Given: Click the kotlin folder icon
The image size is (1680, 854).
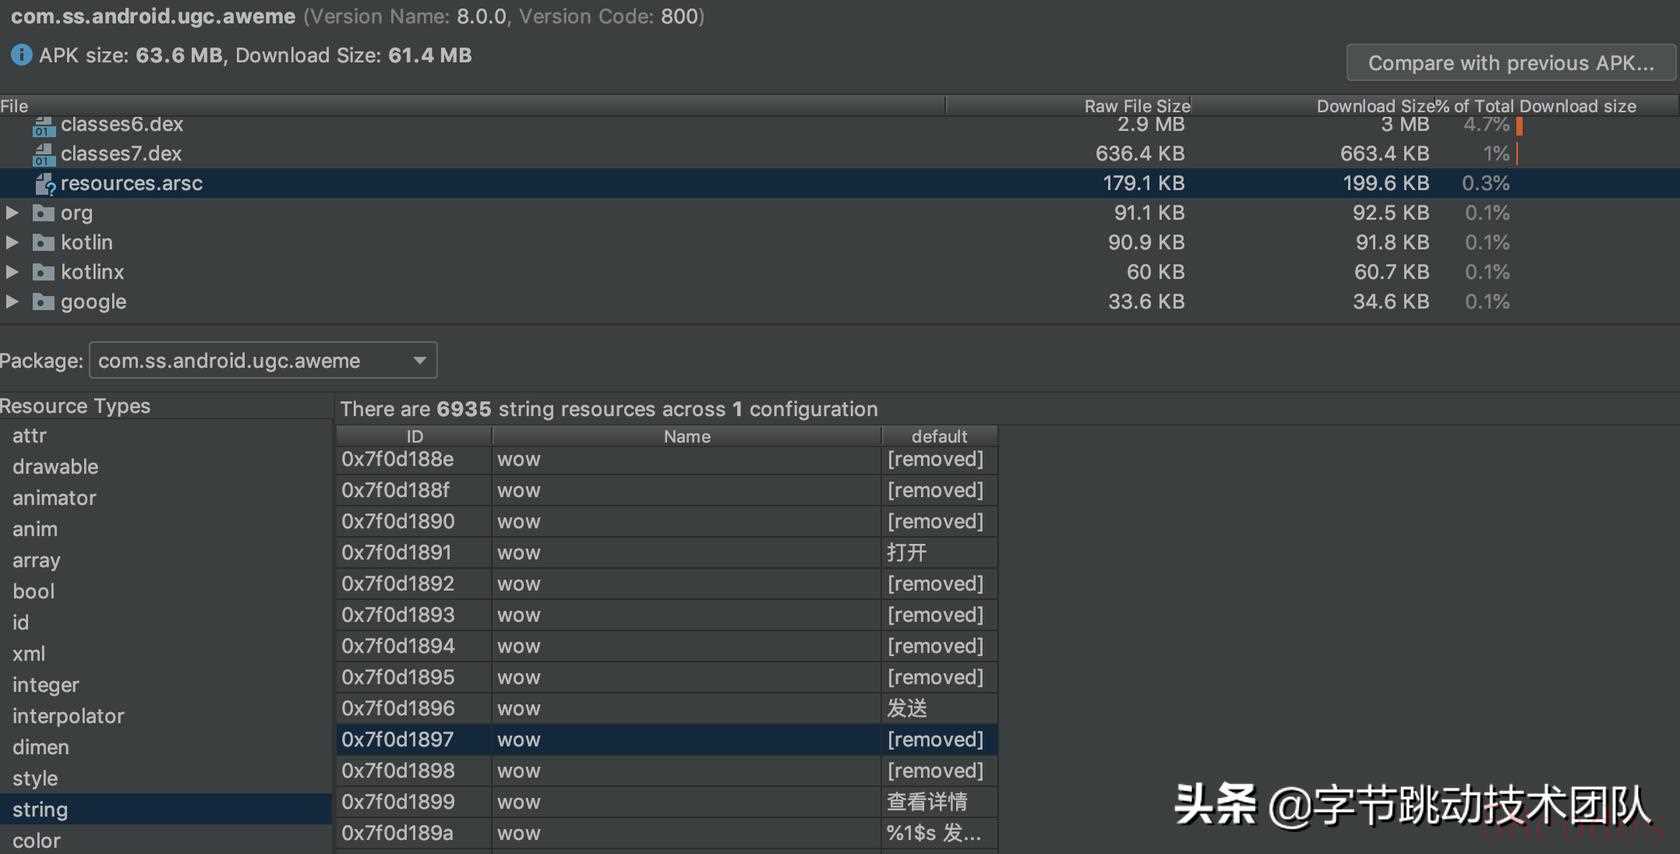Looking at the screenshot, I should coord(43,243).
